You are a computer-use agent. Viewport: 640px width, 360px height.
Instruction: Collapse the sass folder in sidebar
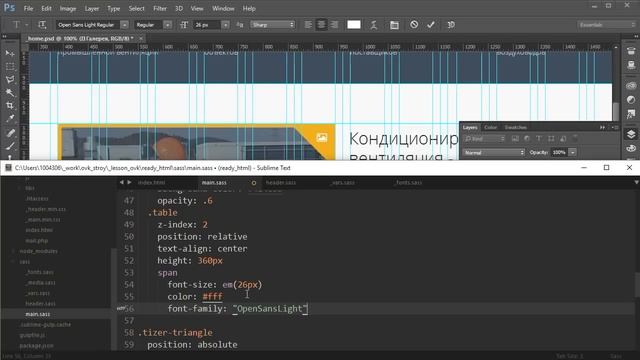[13, 262]
